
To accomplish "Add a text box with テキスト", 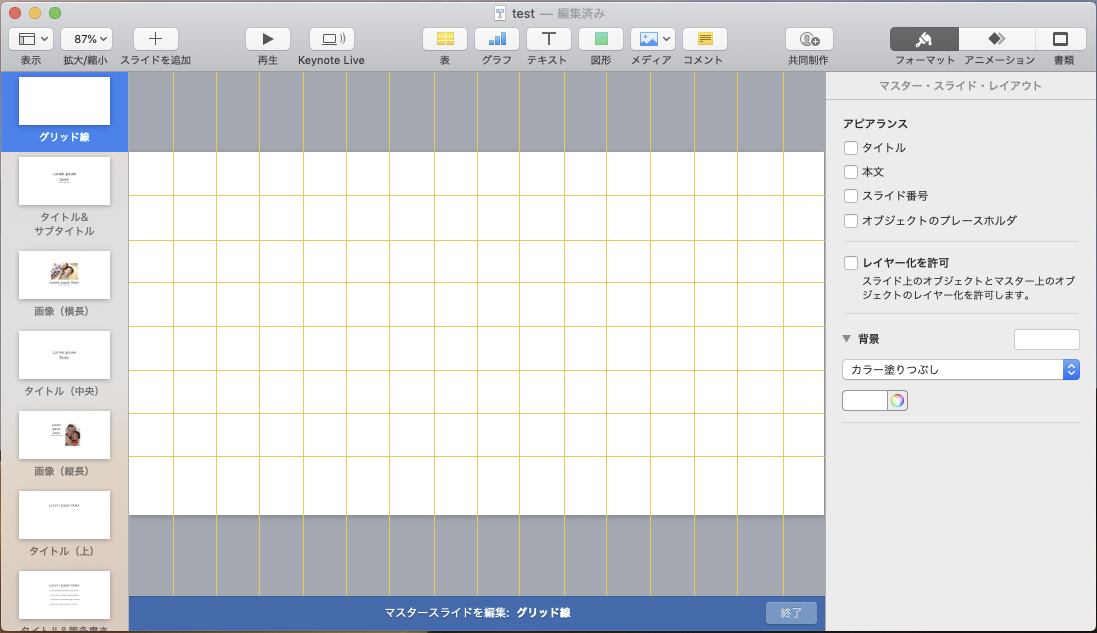I will 548,39.
